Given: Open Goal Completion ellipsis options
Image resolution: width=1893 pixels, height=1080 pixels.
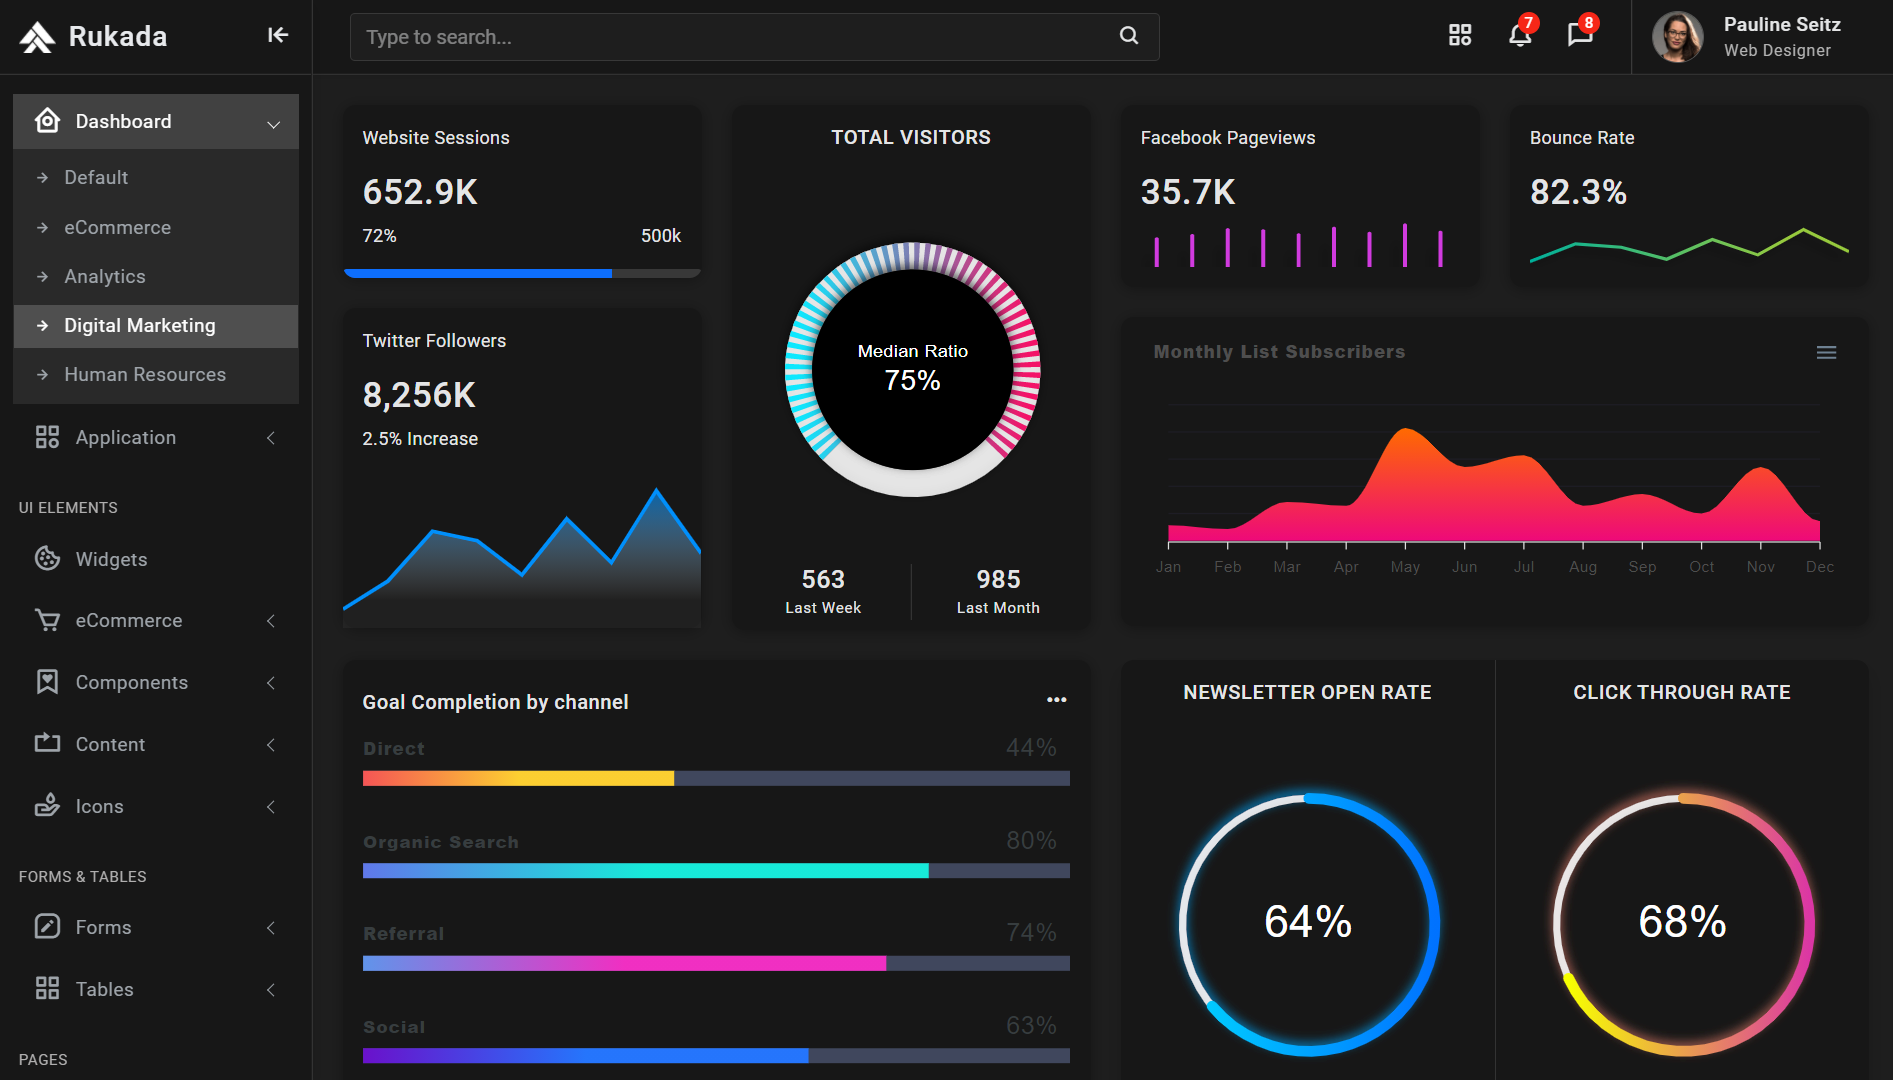Looking at the screenshot, I should tap(1056, 699).
